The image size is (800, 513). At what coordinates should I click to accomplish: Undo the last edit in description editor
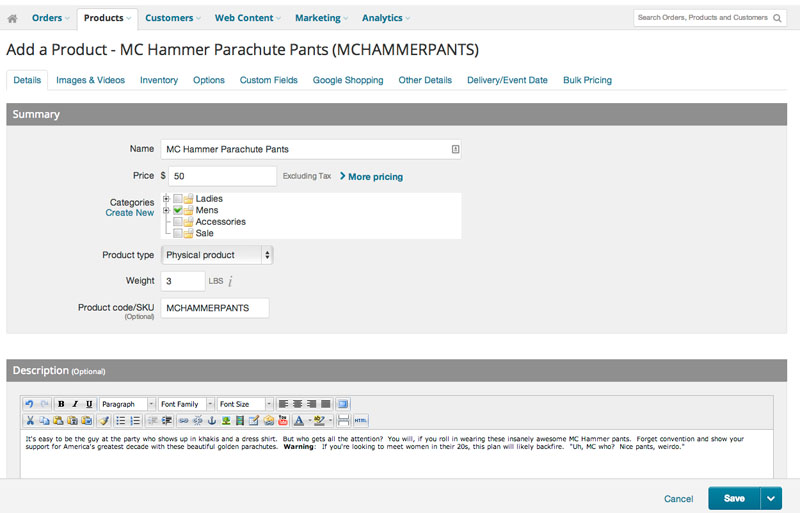coord(29,404)
